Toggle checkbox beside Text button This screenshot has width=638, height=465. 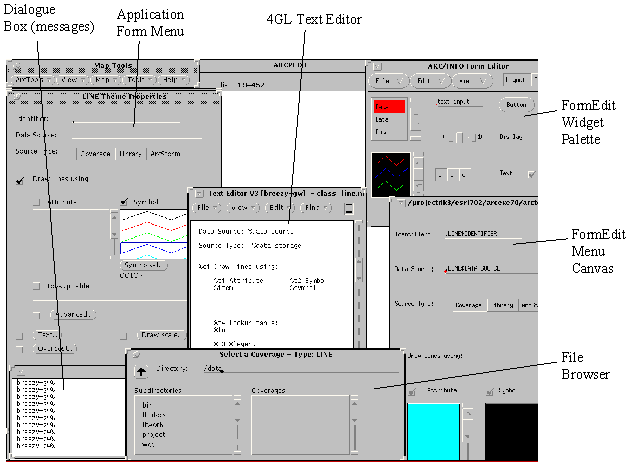pyautogui.click(x=20, y=336)
